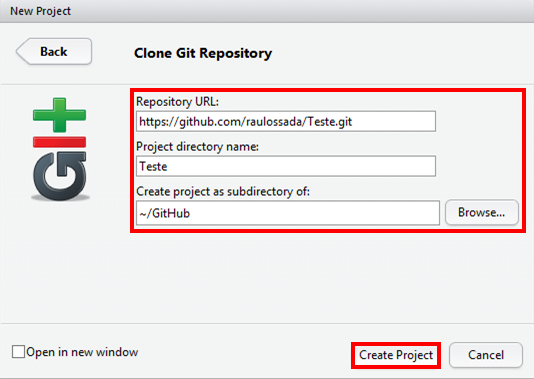Click the pointed arrow tip of Back
This screenshot has width=534, height=379.
(22, 51)
